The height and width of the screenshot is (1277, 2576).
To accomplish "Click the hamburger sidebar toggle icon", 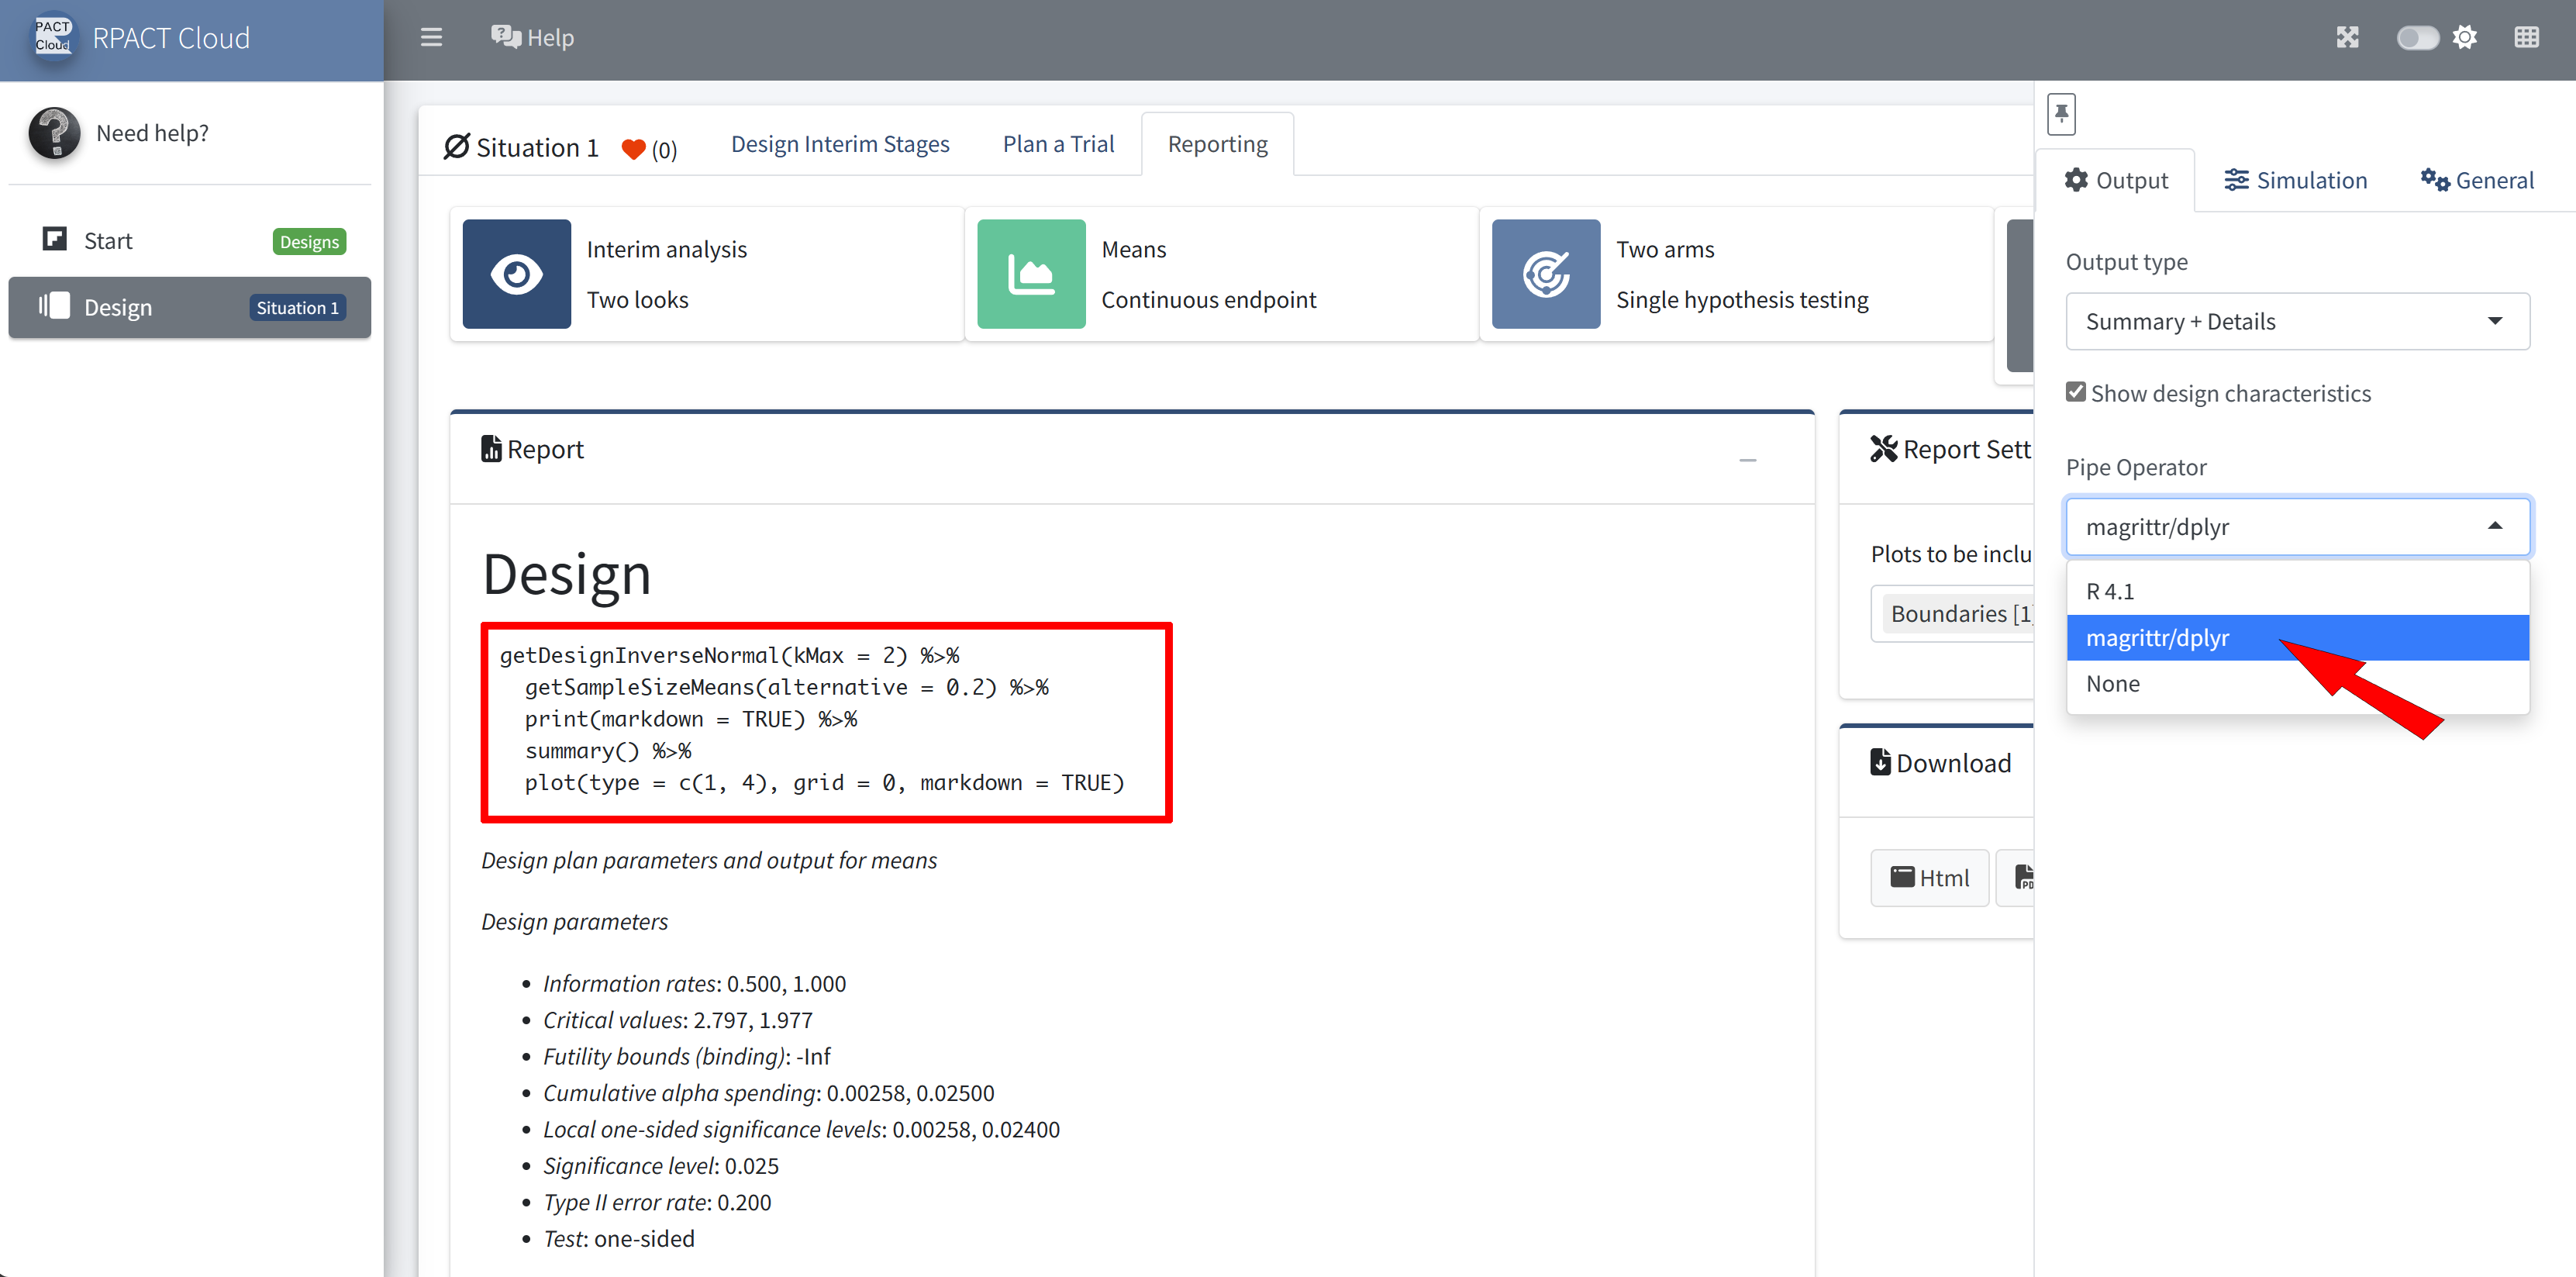I will coord(431,38).
